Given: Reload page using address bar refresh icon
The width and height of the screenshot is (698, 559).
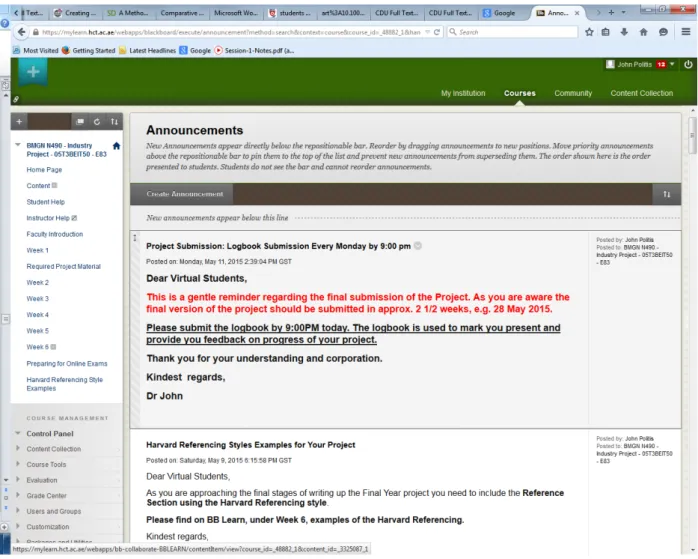Looking at the screenshot, I should (x=437, y=32).
